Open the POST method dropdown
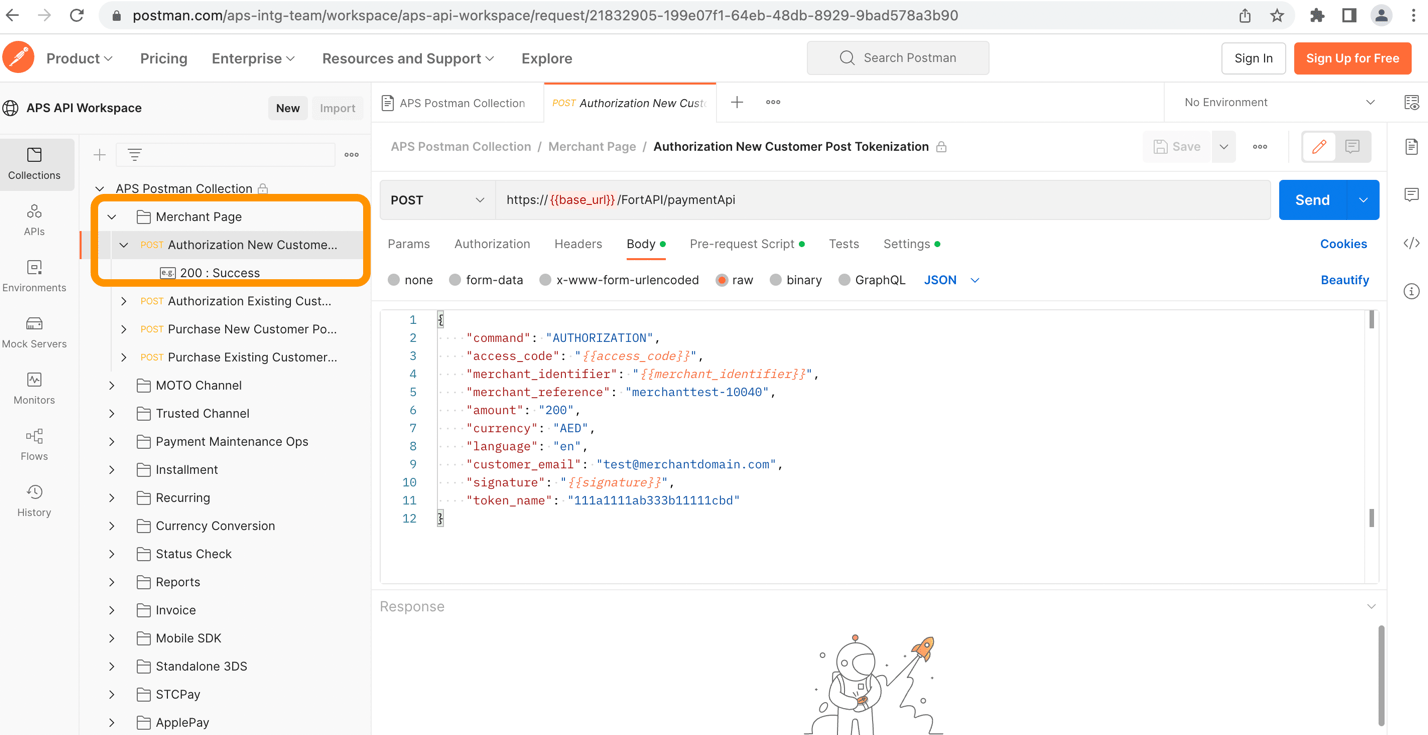Viewport: 1428px width, 735px height. pyautogui.click(x=437, y=200)
